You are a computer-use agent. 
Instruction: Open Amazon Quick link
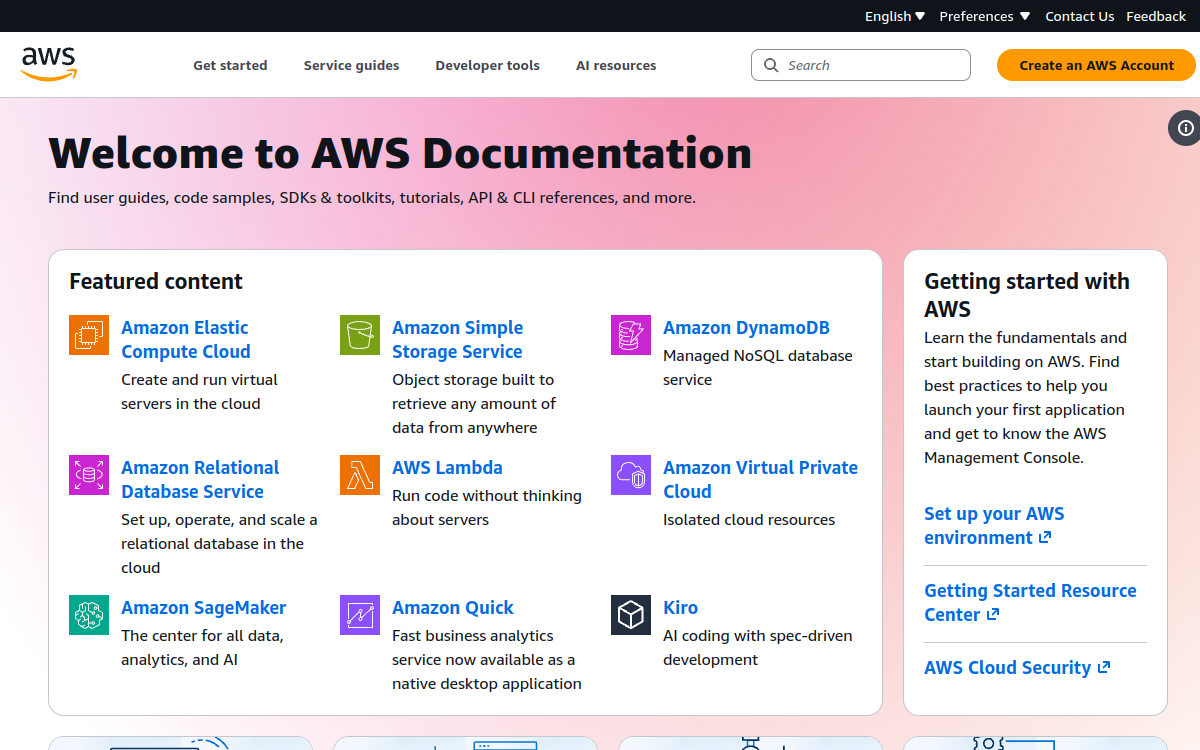click(452, 607)
